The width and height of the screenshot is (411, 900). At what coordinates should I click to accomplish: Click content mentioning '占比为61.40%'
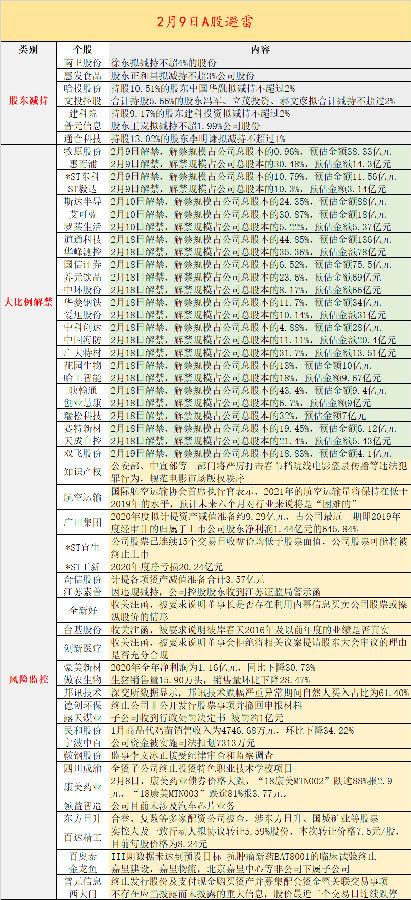(260, 693)
